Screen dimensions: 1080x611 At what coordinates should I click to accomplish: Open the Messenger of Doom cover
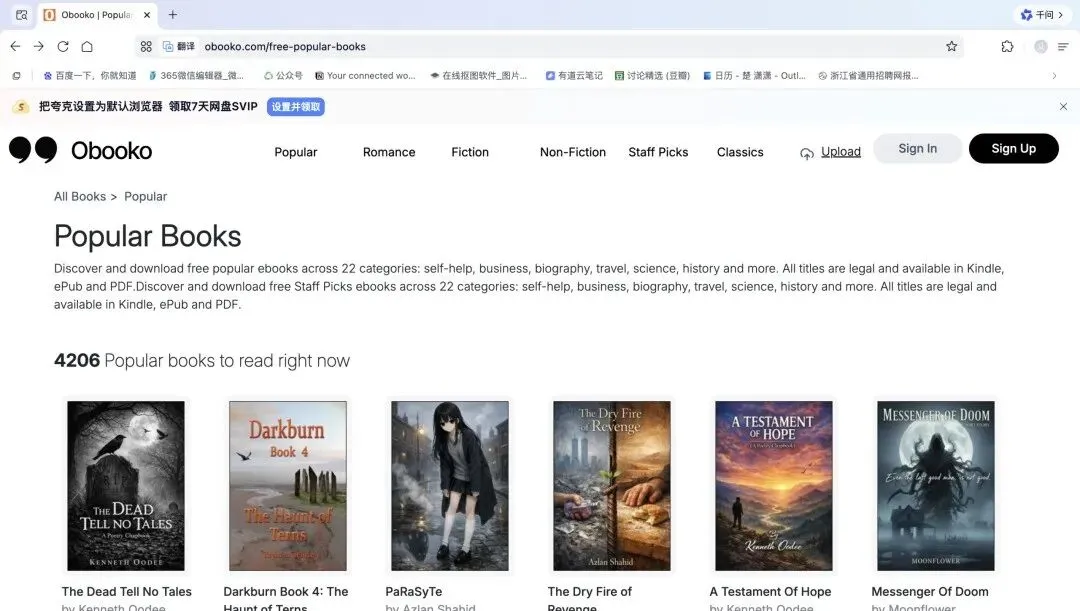pyautogui.click(x=935, y=486)
